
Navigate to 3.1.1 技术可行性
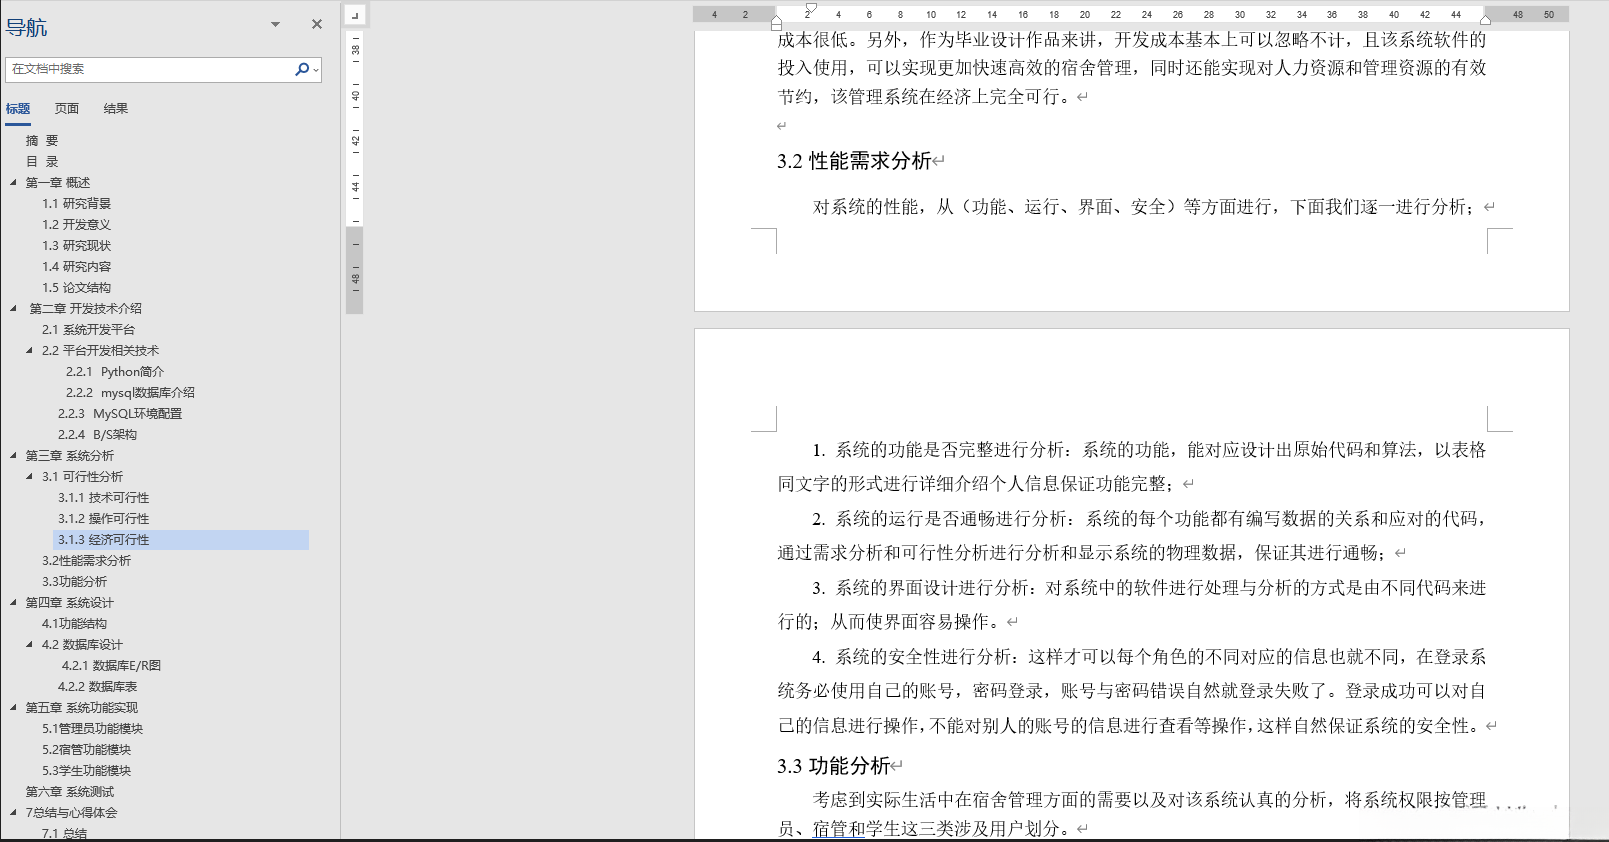pyautogui.click(x=103, y=498)
